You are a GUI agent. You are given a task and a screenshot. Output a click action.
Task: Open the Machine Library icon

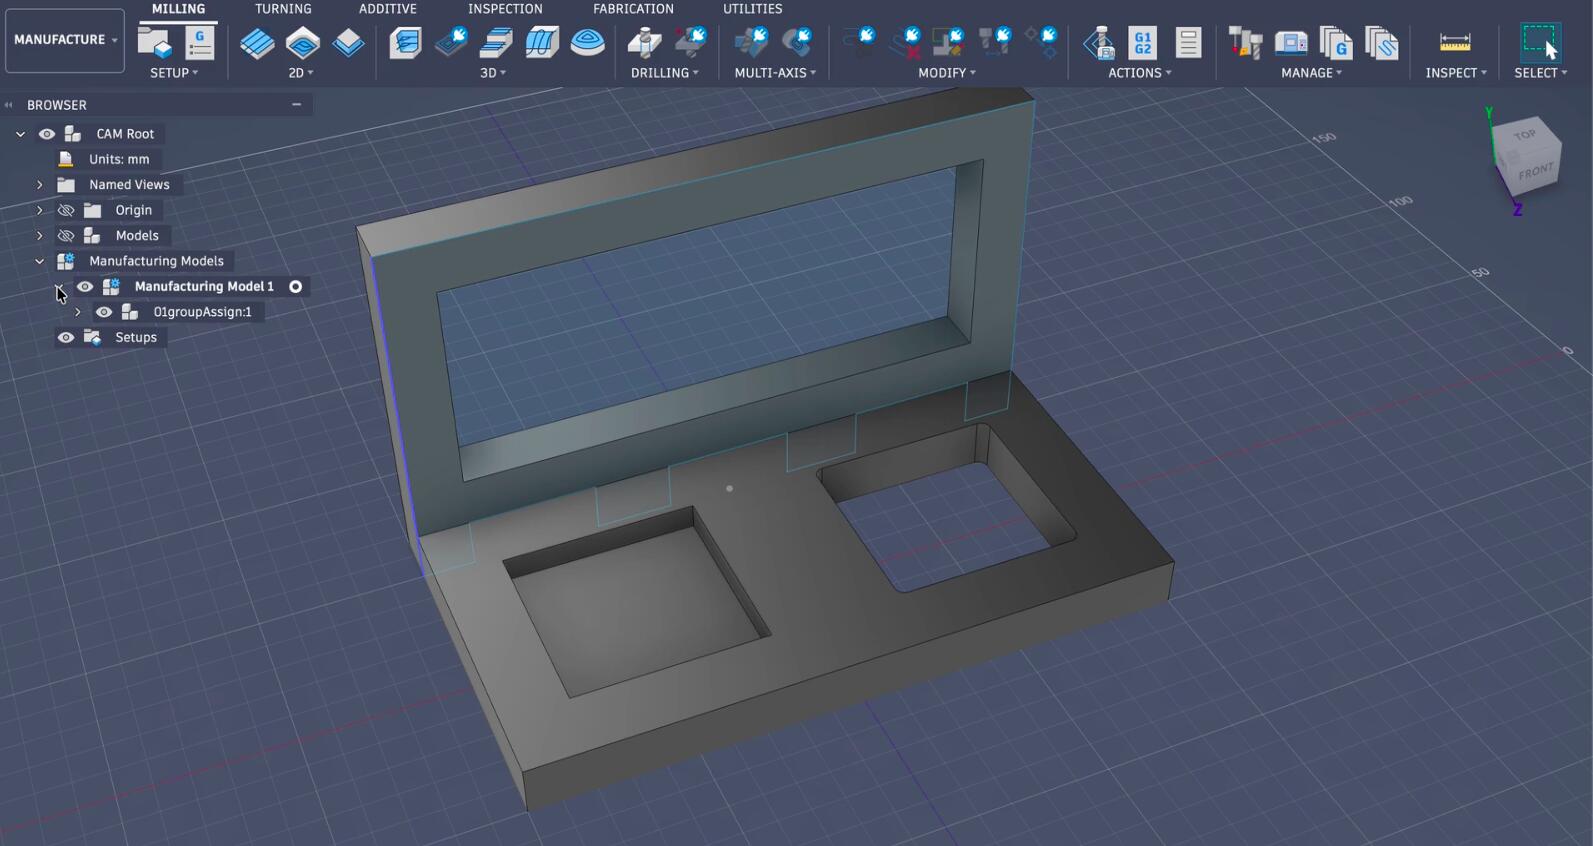pos(1291,43)
